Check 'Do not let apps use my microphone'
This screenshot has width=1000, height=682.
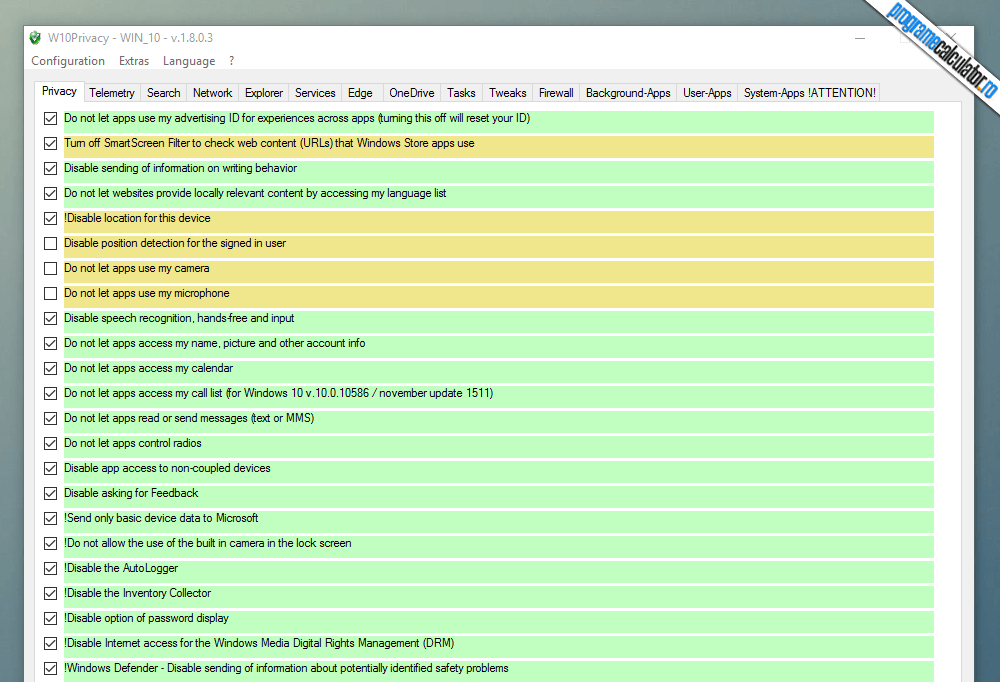51,294
